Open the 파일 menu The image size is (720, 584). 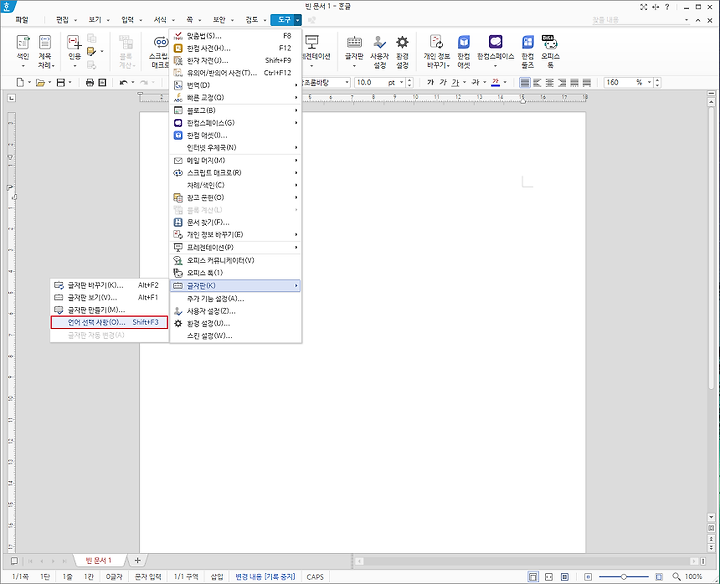22,20
